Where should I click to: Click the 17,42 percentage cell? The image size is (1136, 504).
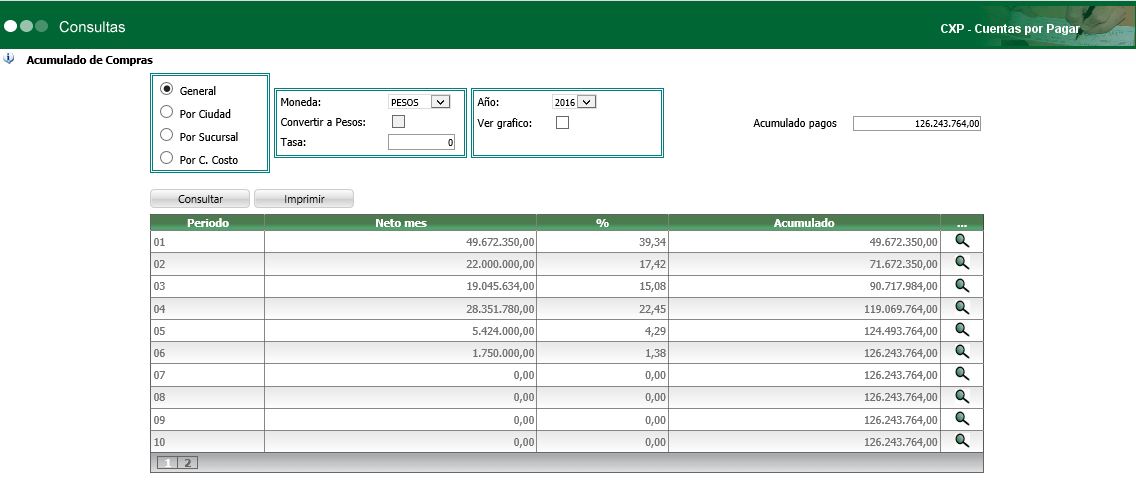(602, 264)
